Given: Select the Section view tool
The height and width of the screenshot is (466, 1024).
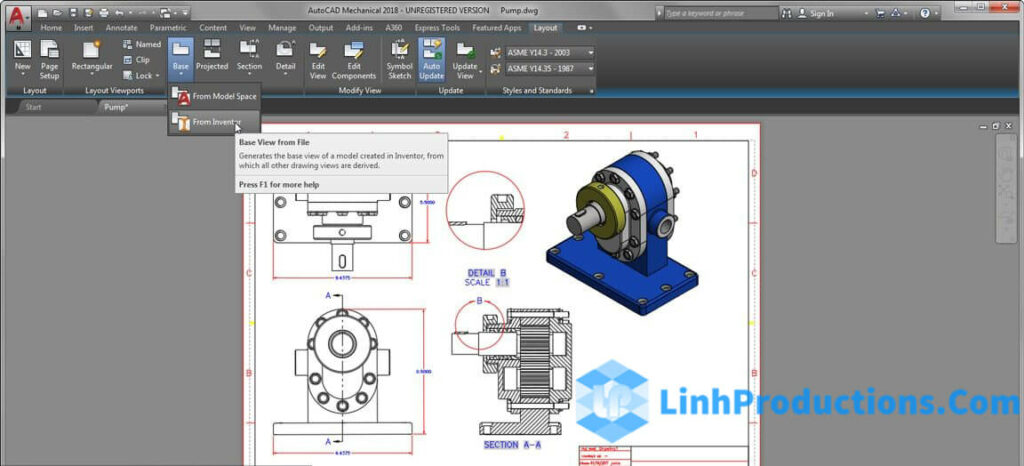Looking at the screenshot, I should (249, 58).
